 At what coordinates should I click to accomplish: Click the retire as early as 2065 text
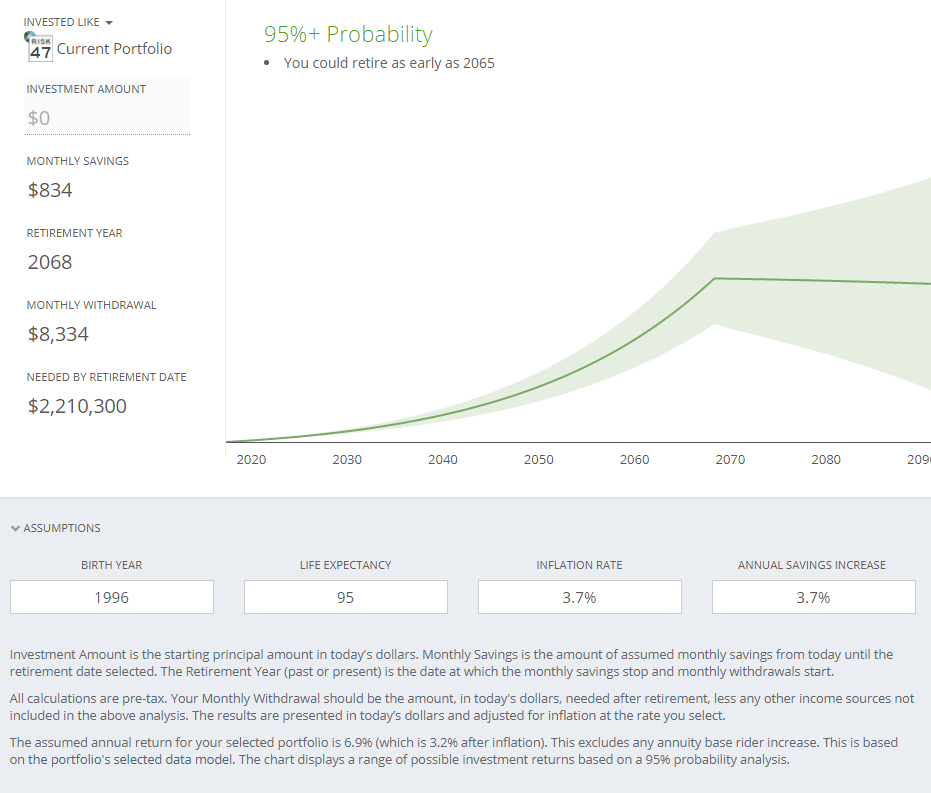coord(389,63)
